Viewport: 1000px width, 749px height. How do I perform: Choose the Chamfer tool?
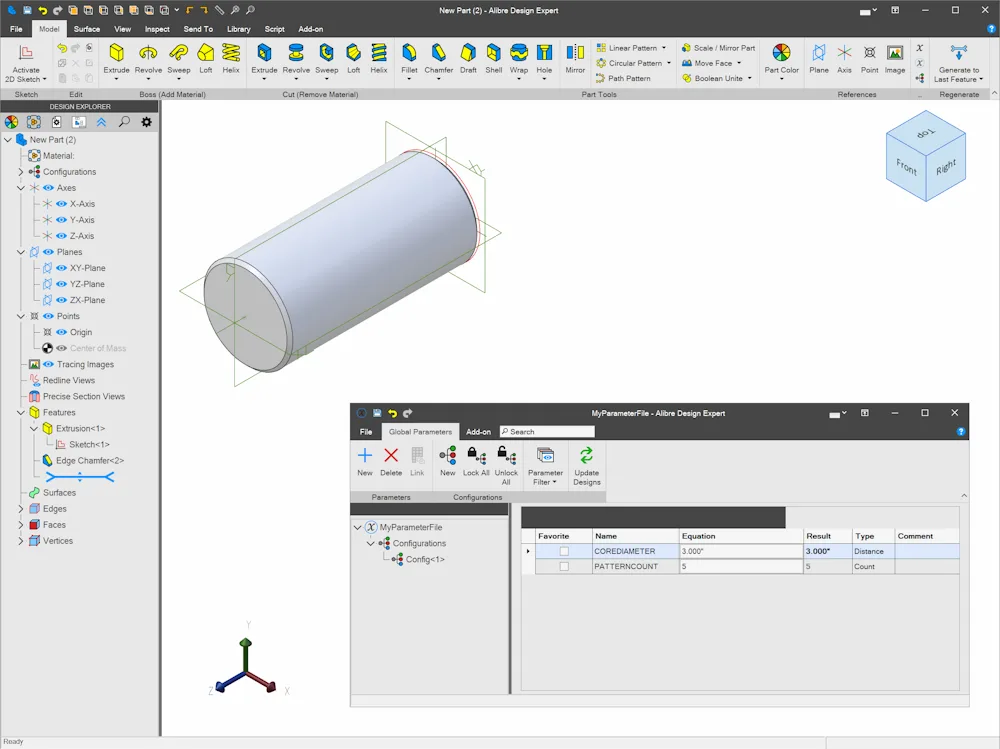point(439,59)
